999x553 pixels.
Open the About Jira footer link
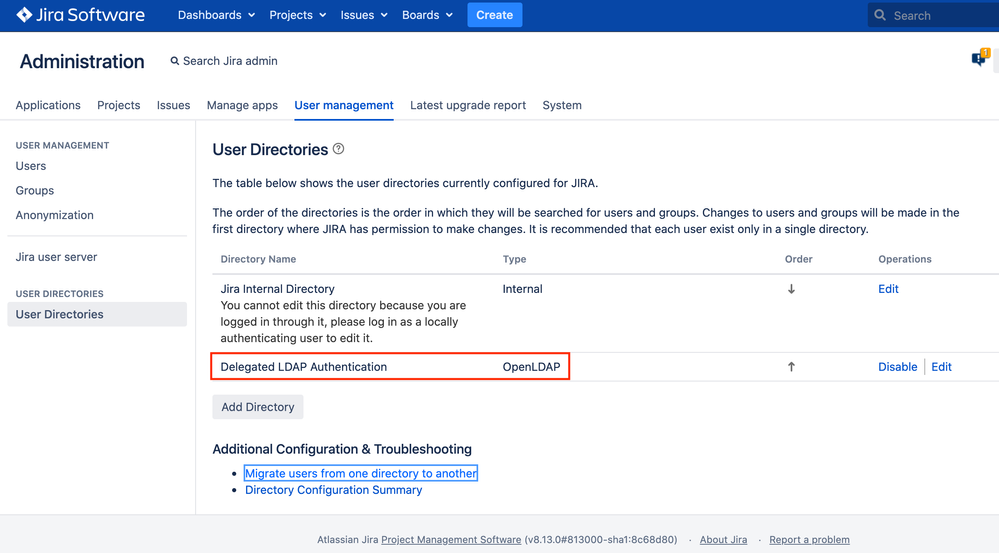click(723, 539)
